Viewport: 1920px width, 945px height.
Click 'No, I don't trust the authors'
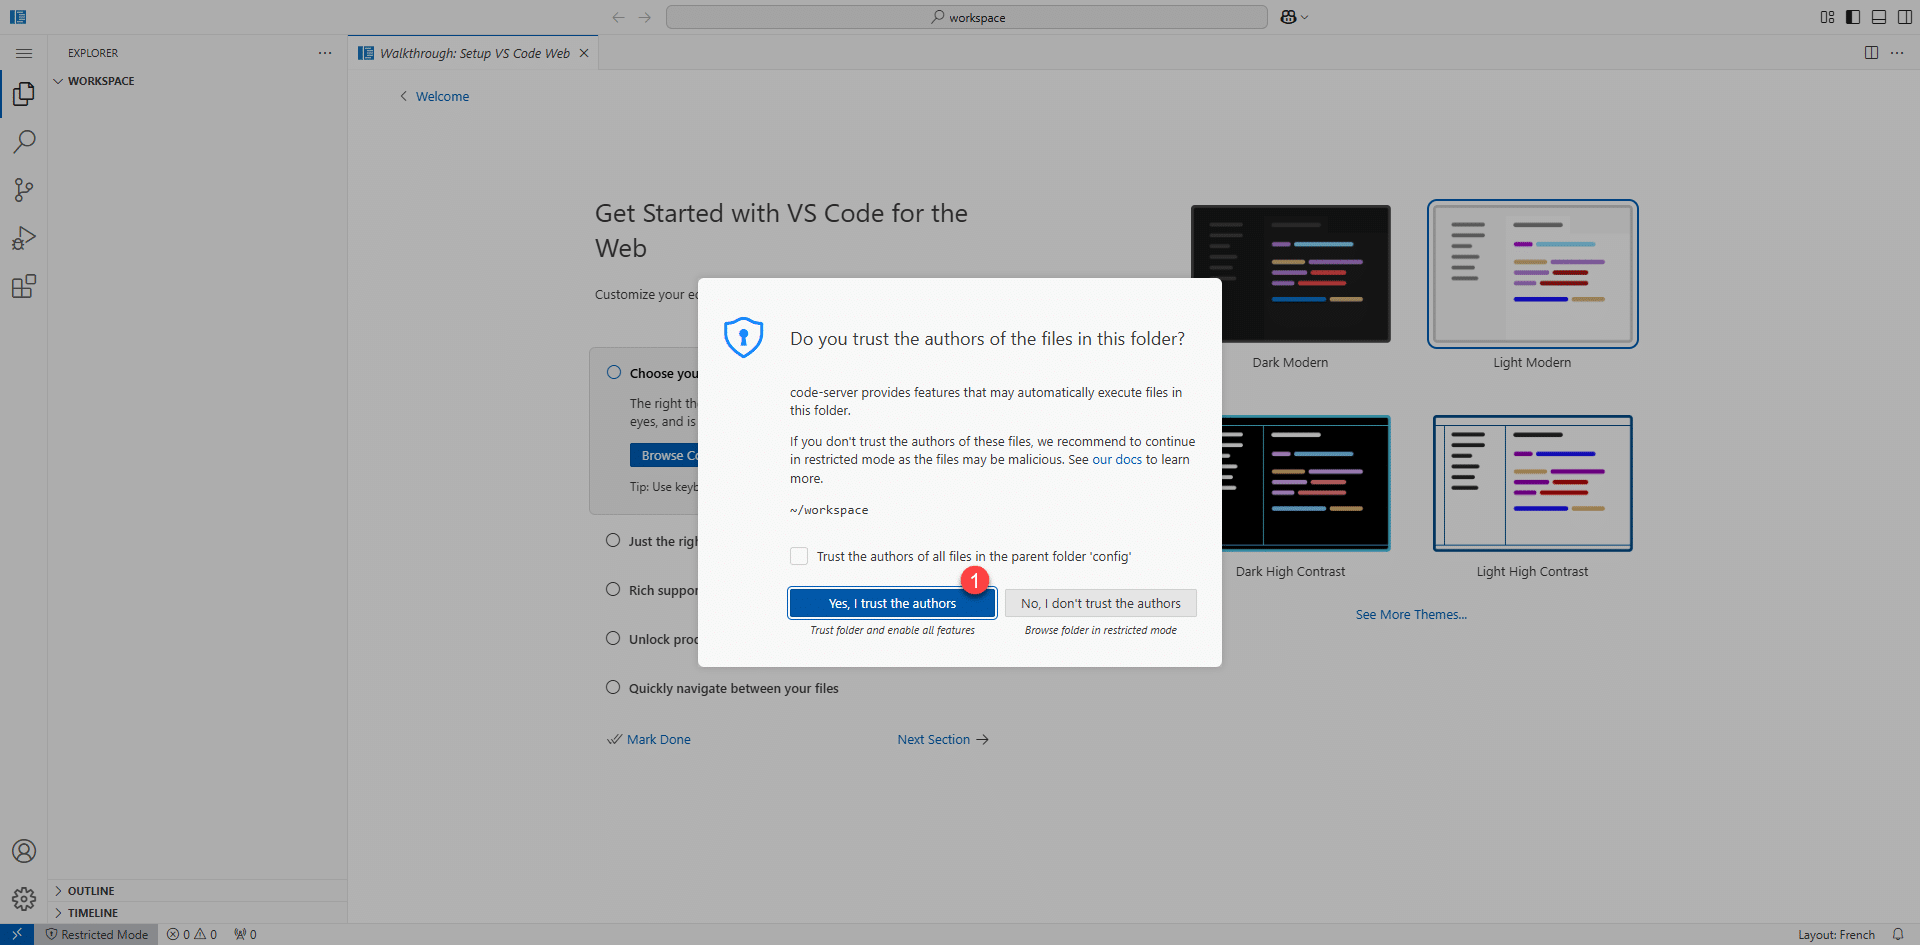[x=1100, y=603]
